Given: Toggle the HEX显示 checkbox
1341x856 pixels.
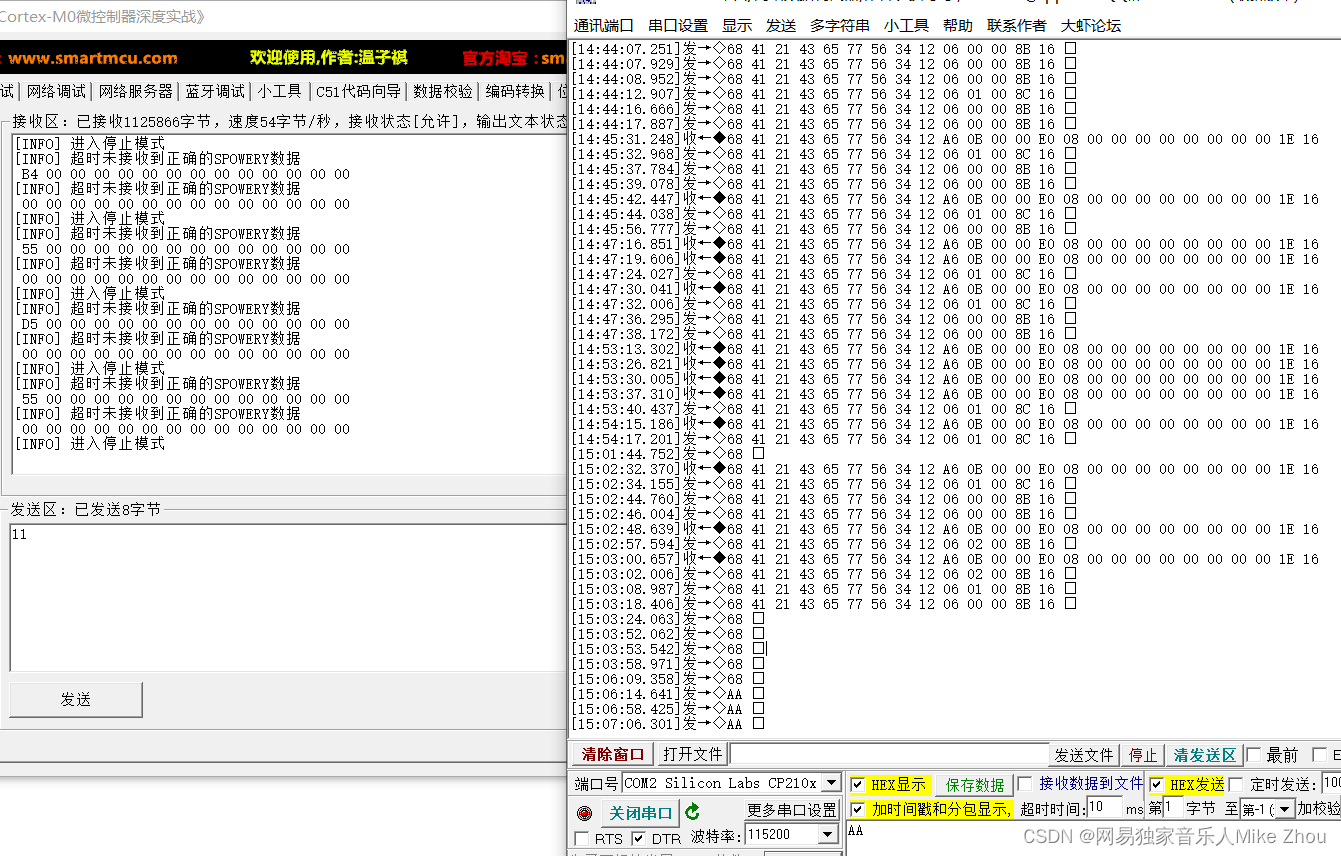Looking at the screenshot, I should tap(857, 785).
